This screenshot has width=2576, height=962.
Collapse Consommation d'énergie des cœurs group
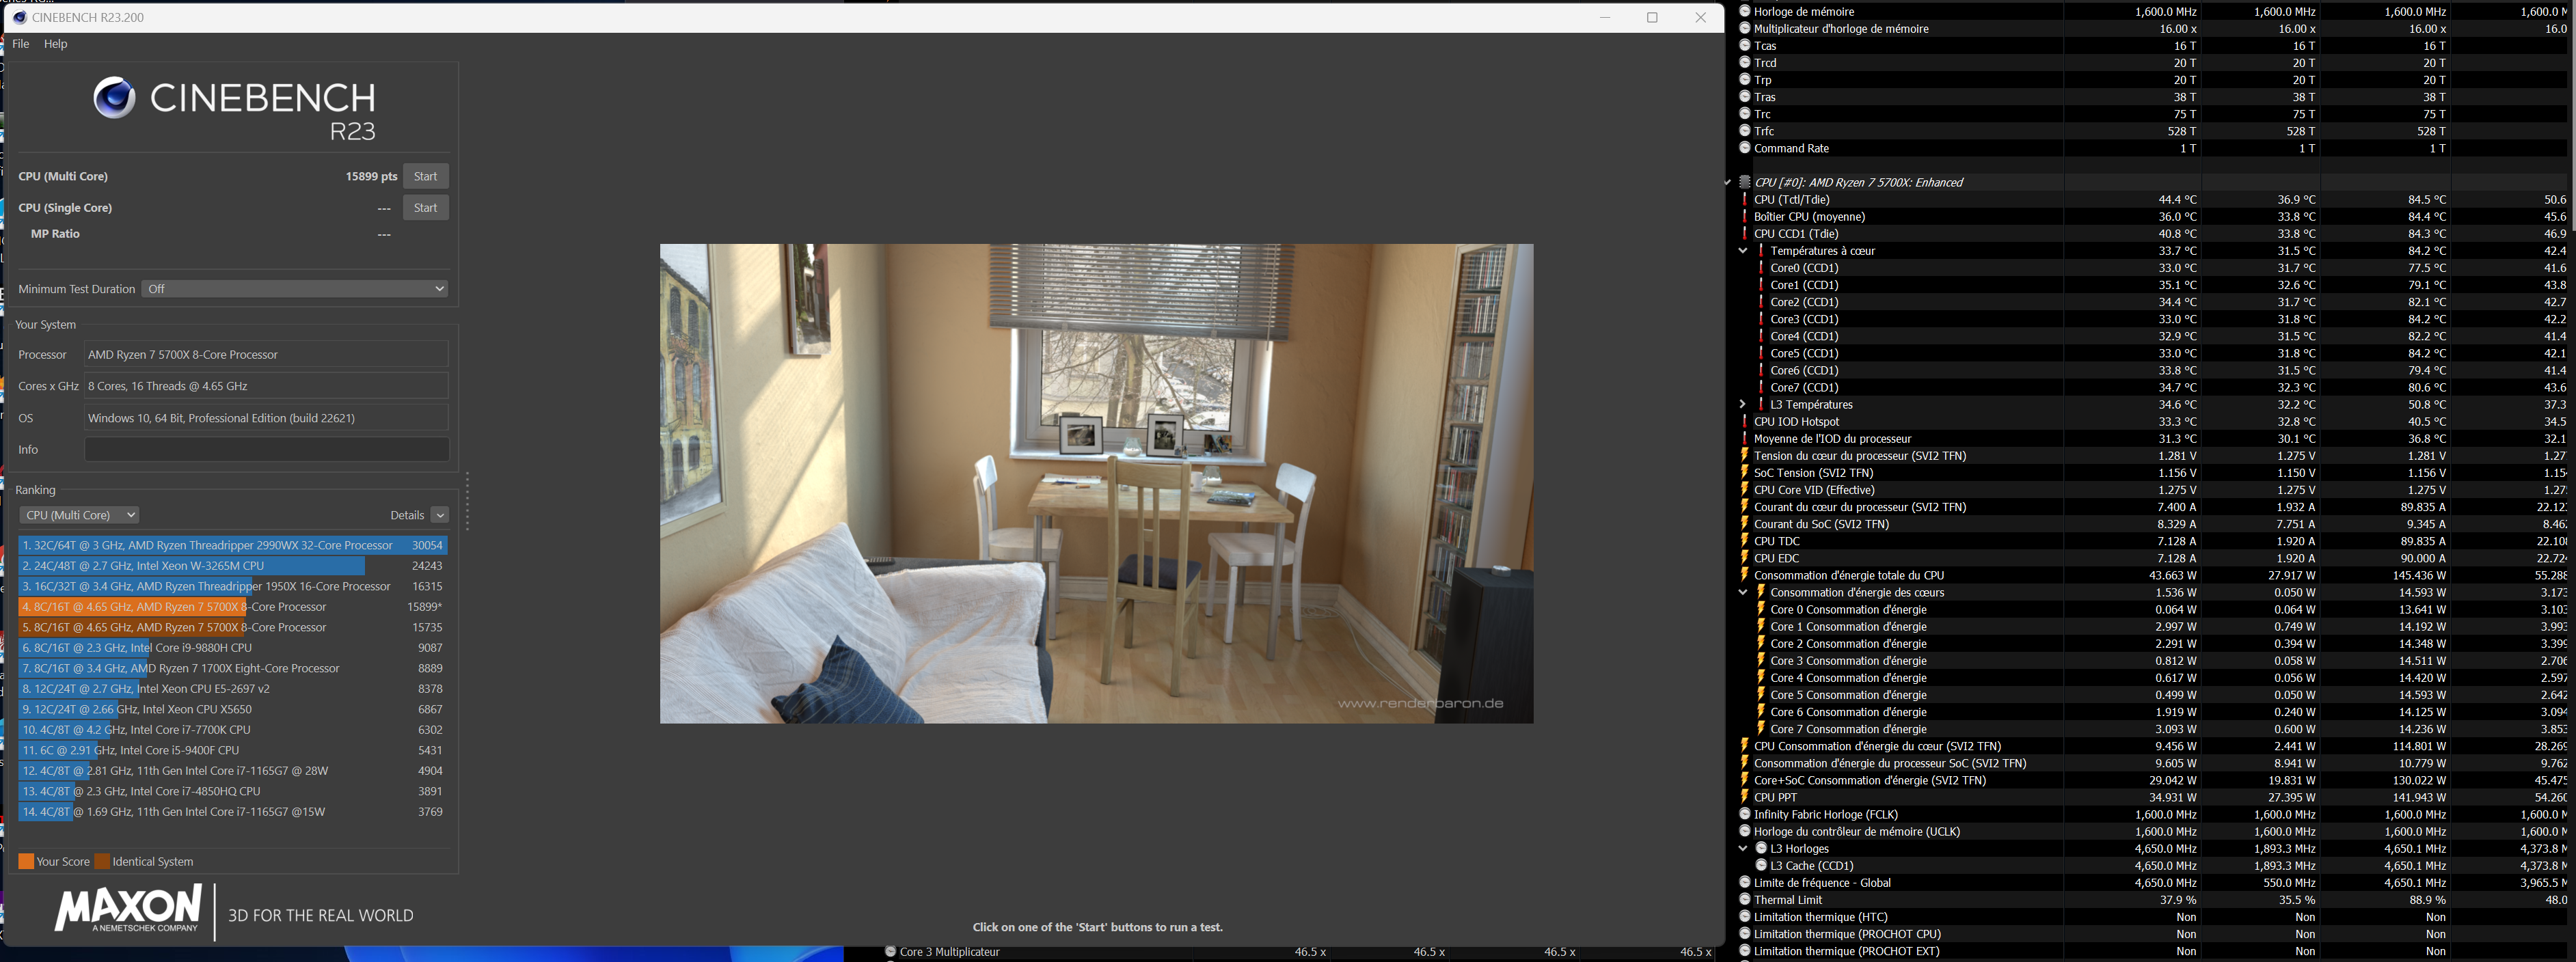pyautogui.click(x=1743, y=593)
